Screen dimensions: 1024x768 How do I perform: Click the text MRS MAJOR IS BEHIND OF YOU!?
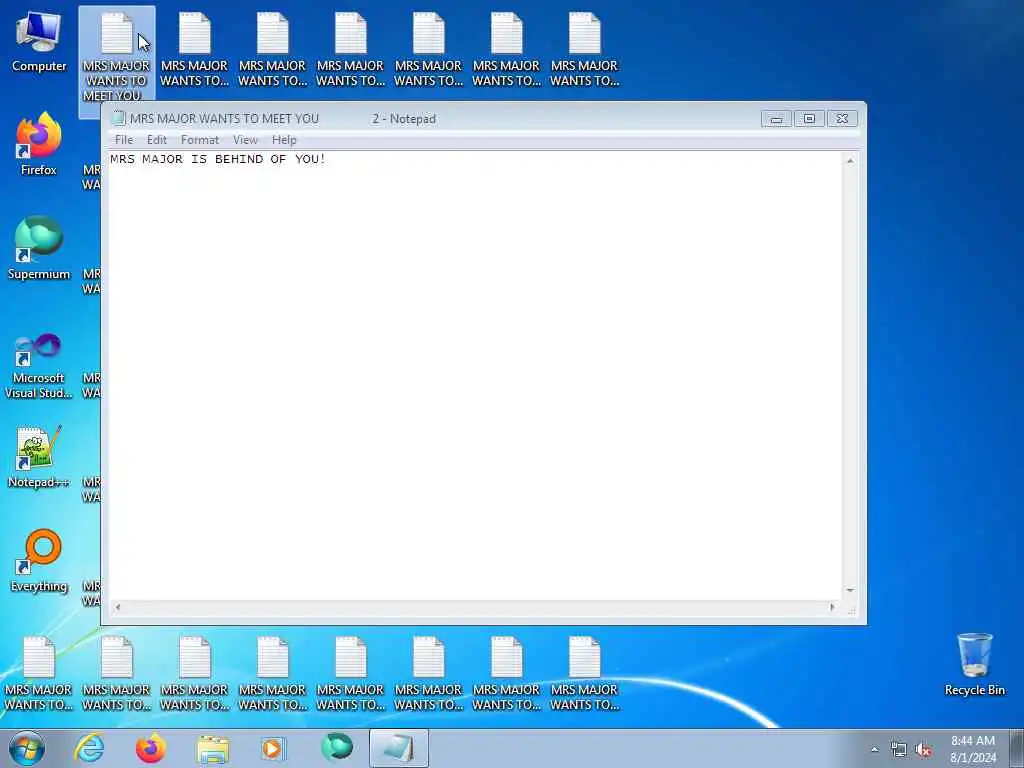pyautogui.click(x=217, y=159)
